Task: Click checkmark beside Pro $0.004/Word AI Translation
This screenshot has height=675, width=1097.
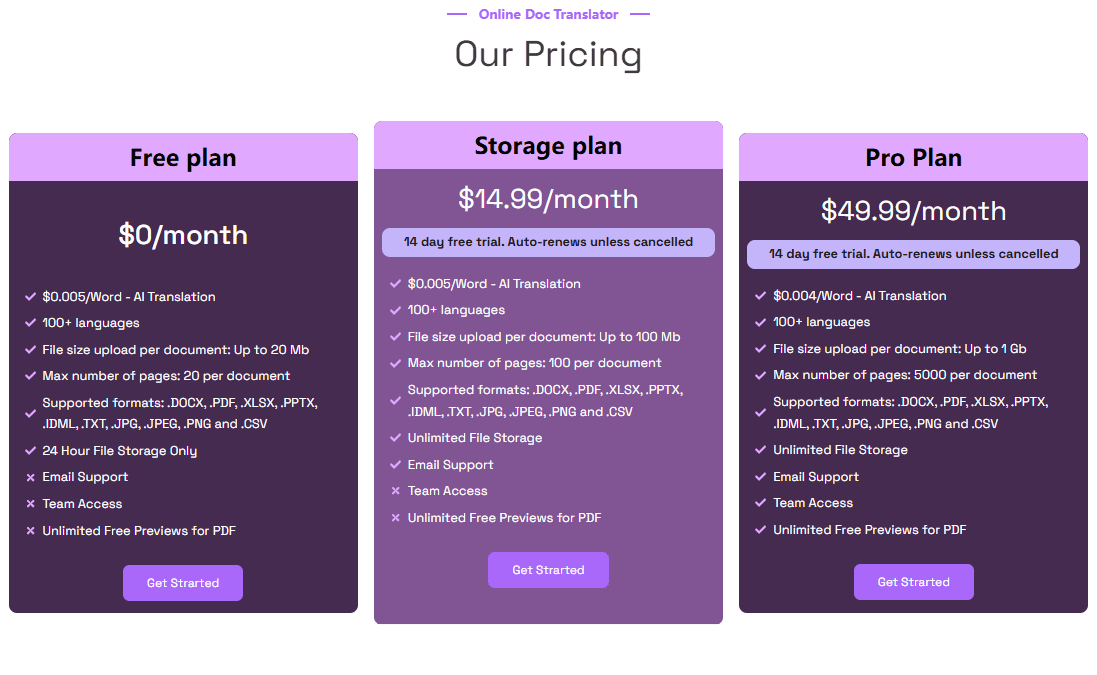Action: (x=760, y=296)
